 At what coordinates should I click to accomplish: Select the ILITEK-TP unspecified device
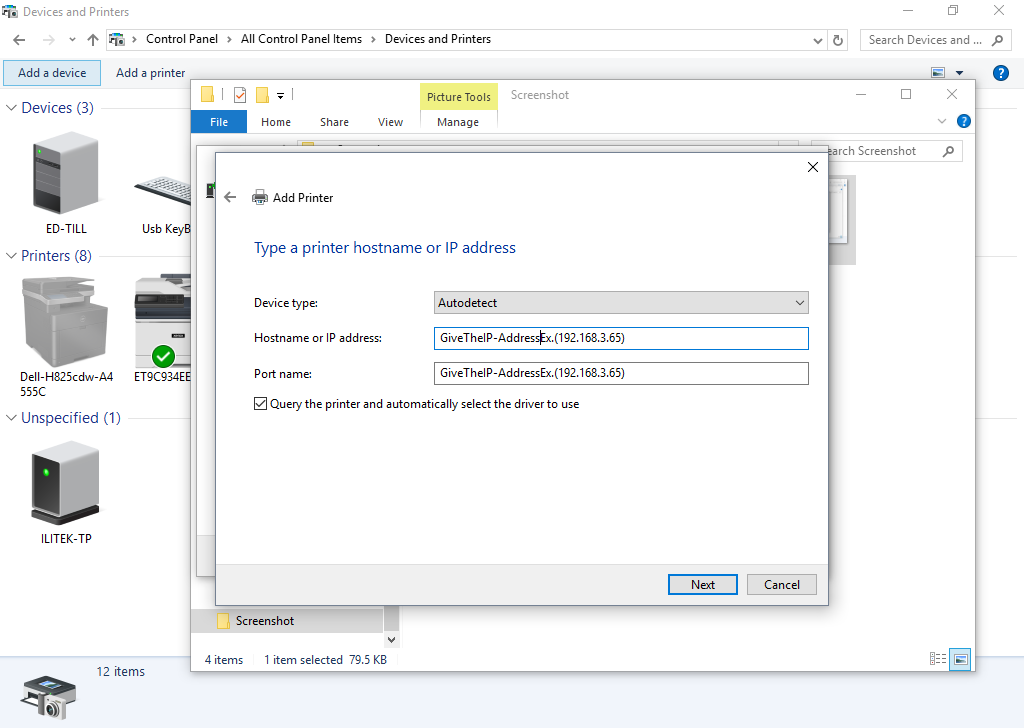coord(66,484)
